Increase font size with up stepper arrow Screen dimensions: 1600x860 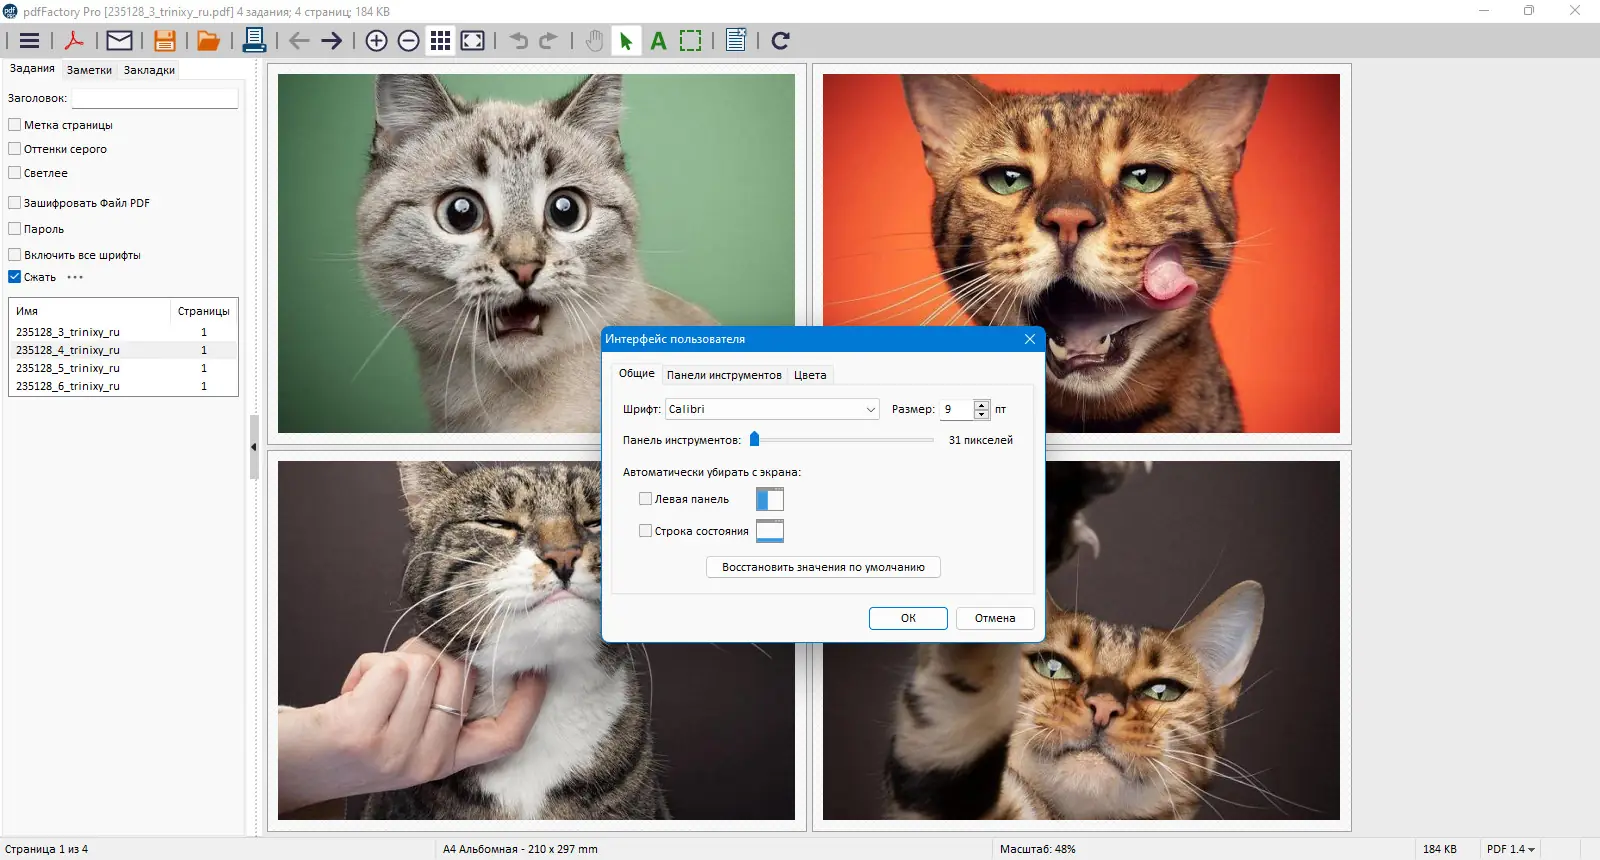click(982, 405)
